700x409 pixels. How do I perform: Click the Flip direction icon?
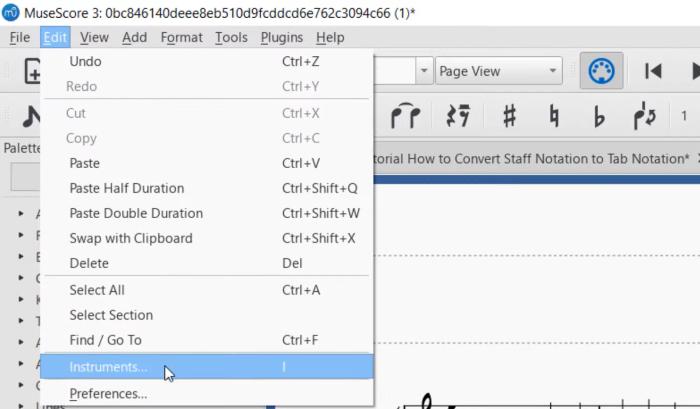(644, 116)
